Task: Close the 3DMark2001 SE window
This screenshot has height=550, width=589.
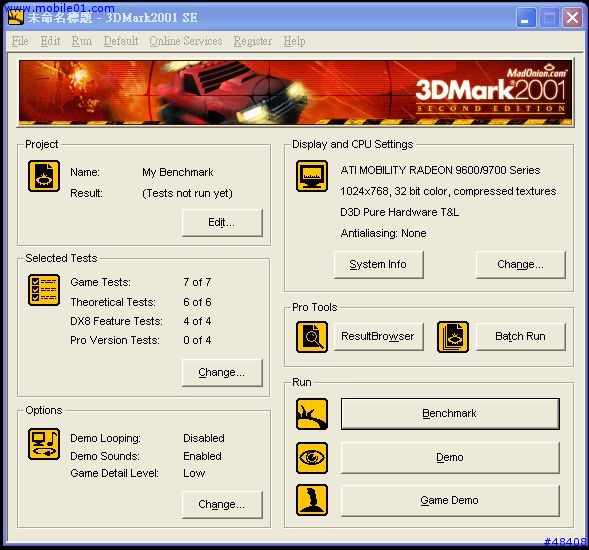Action: pos(572,18)
